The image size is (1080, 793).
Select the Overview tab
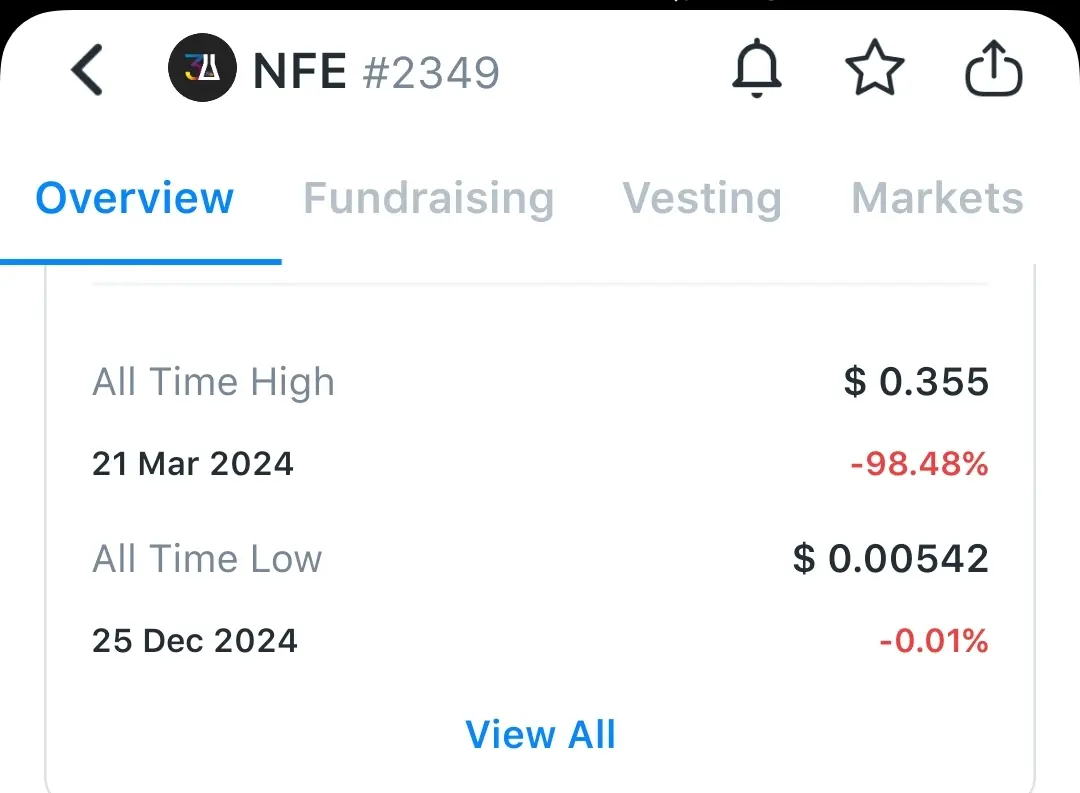[135, 198]
